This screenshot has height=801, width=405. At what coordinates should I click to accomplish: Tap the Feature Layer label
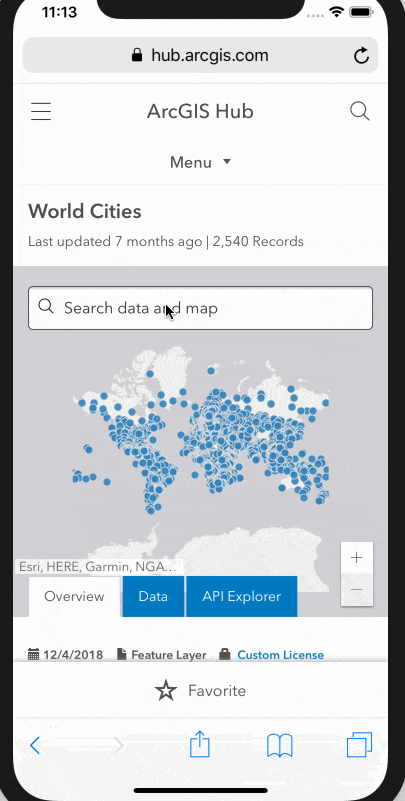pyautogui.click(x=169, y=655)
